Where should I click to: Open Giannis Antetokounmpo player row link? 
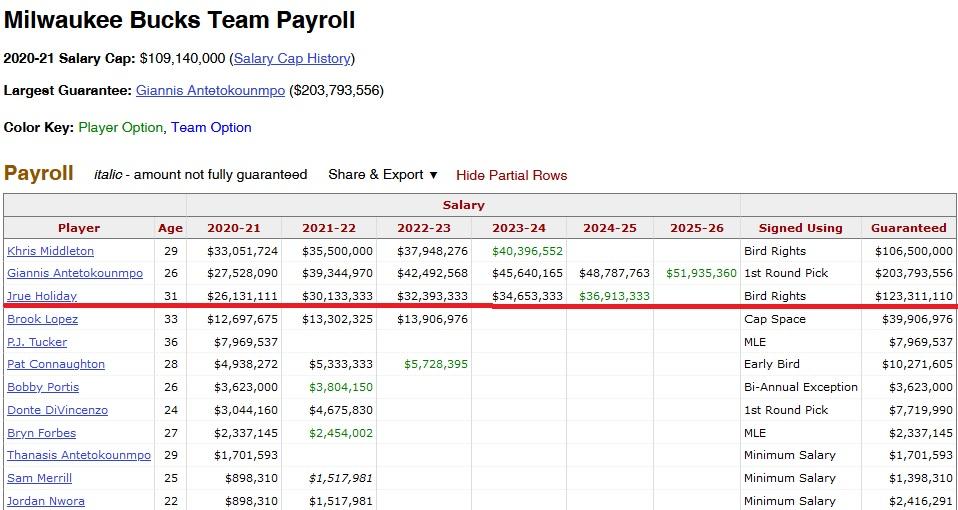[x=75, y=273]
